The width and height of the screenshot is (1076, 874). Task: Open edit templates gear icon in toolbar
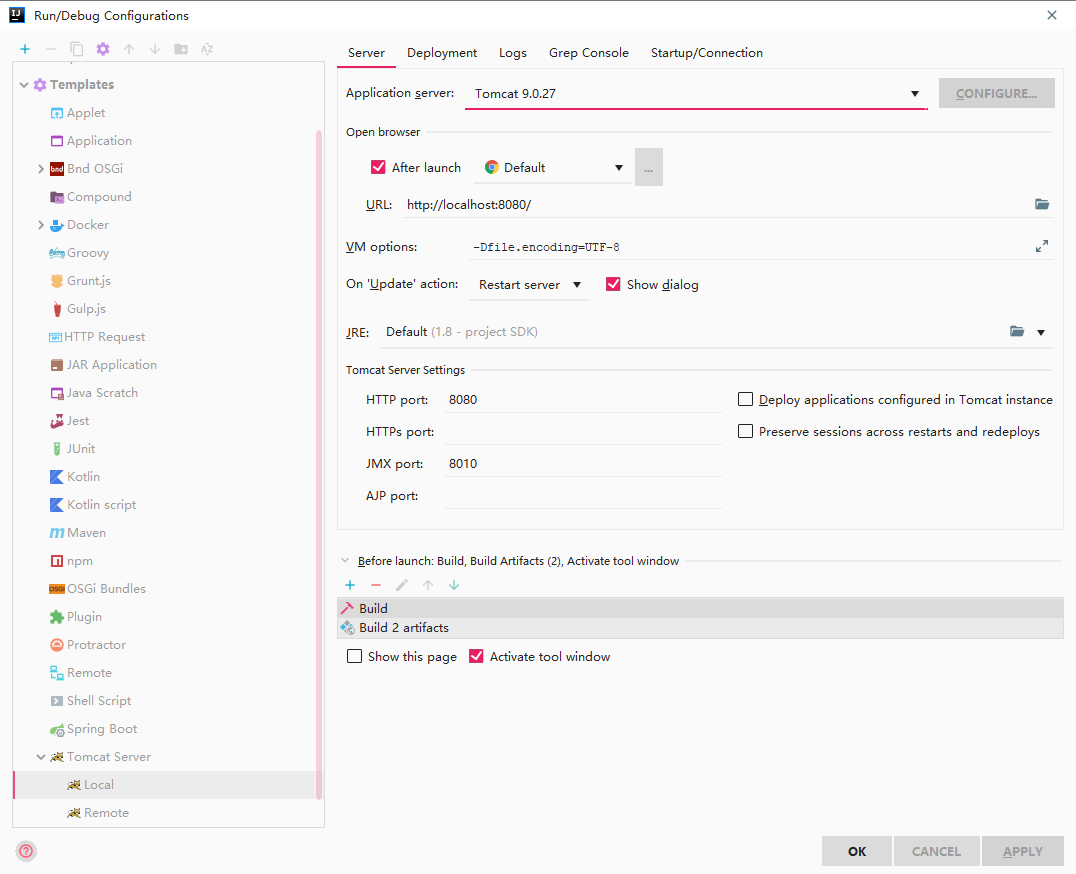[103, 49]
